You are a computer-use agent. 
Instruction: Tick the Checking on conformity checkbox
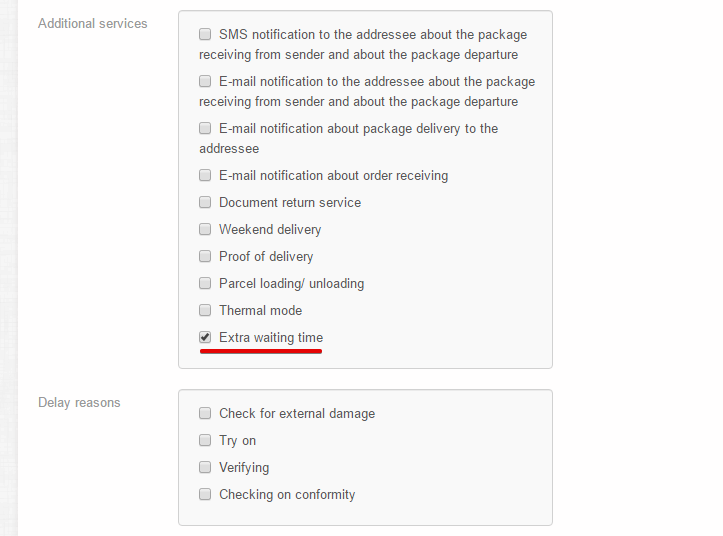tap(205, 494)
